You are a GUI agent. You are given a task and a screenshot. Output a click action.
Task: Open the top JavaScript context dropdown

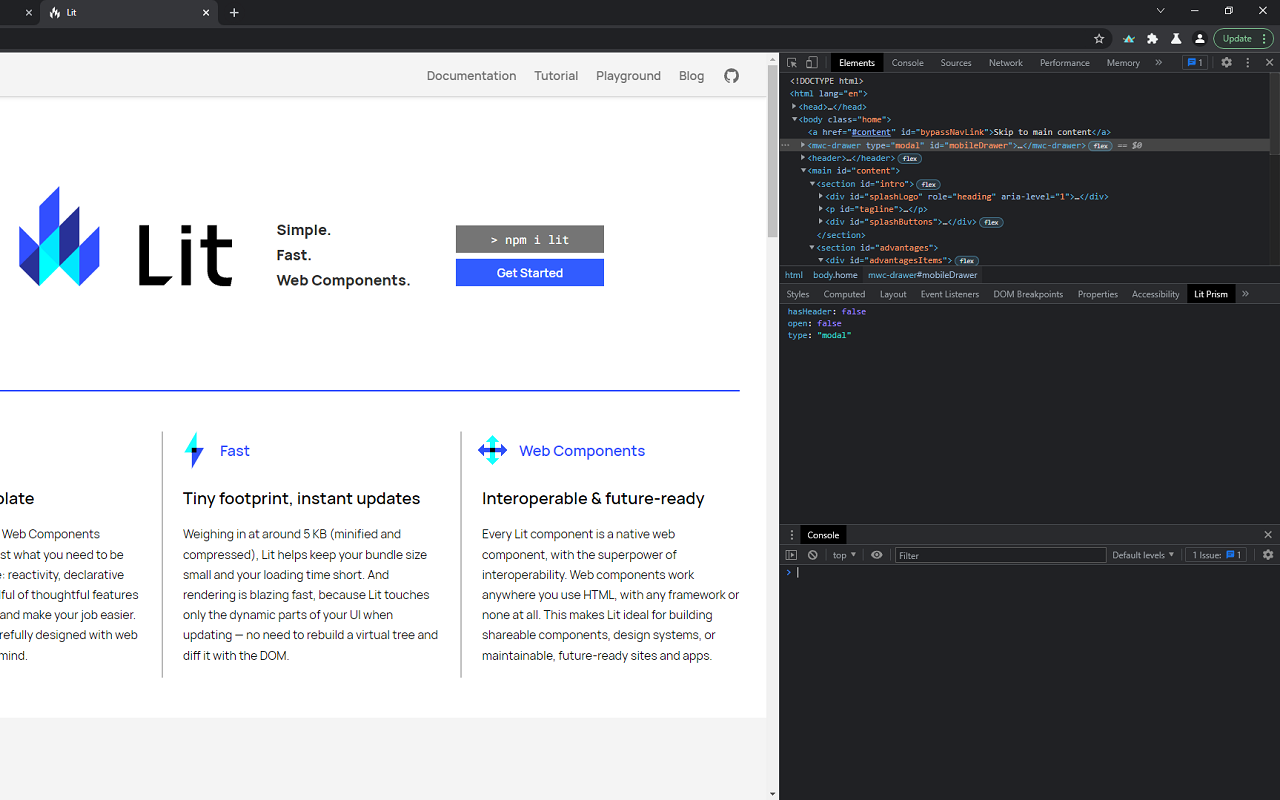click(x=845, y=555)
